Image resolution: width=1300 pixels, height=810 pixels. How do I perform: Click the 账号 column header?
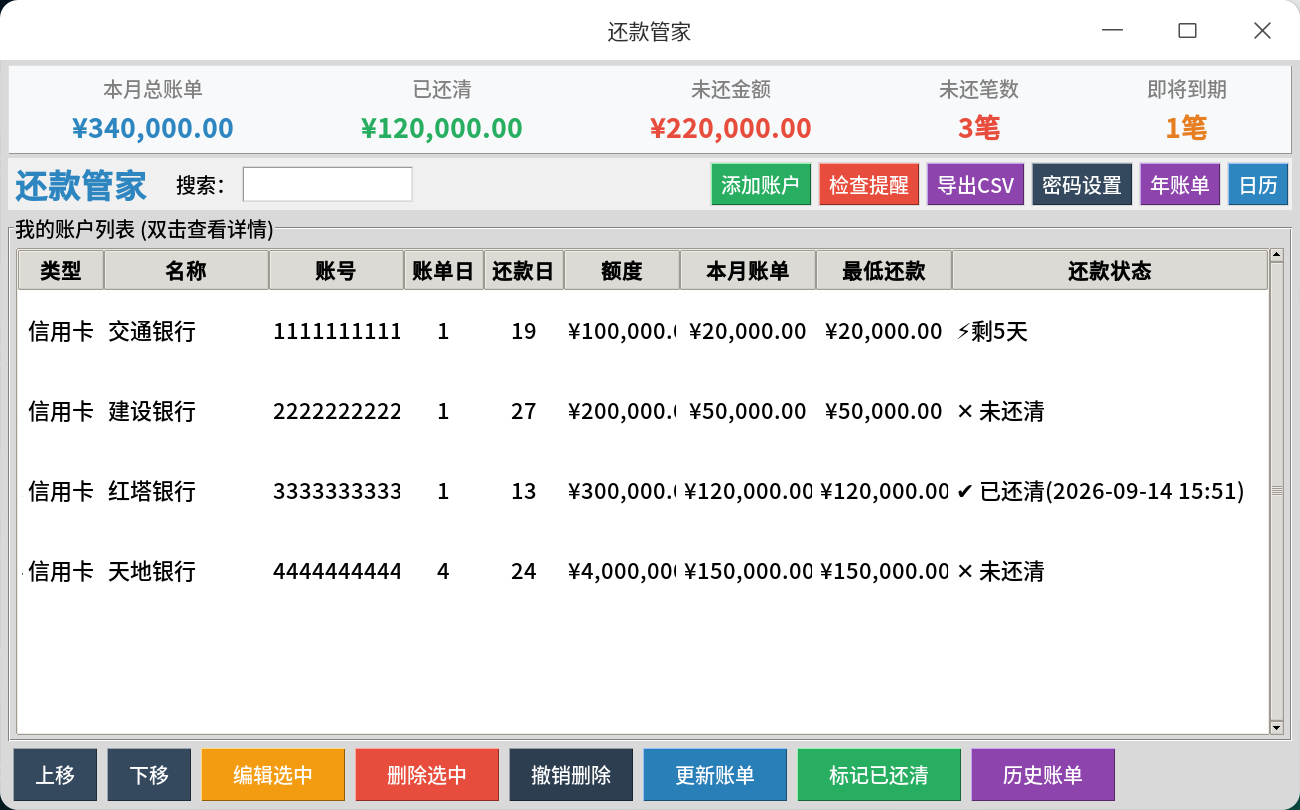(336, 270)
